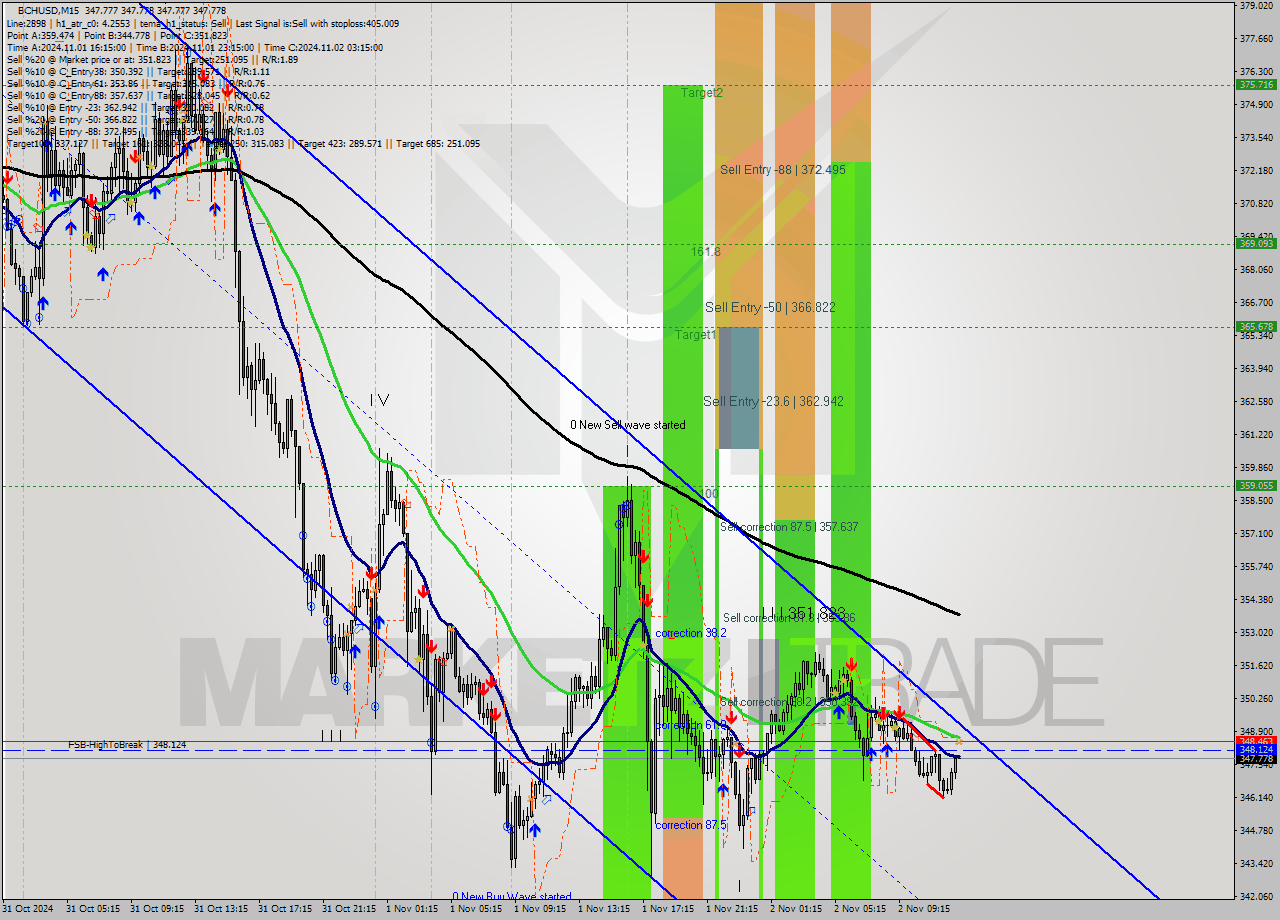Click the Target1 label on the chart
1280x920 pixels.
pyautogui.click(x=695, y=335)
